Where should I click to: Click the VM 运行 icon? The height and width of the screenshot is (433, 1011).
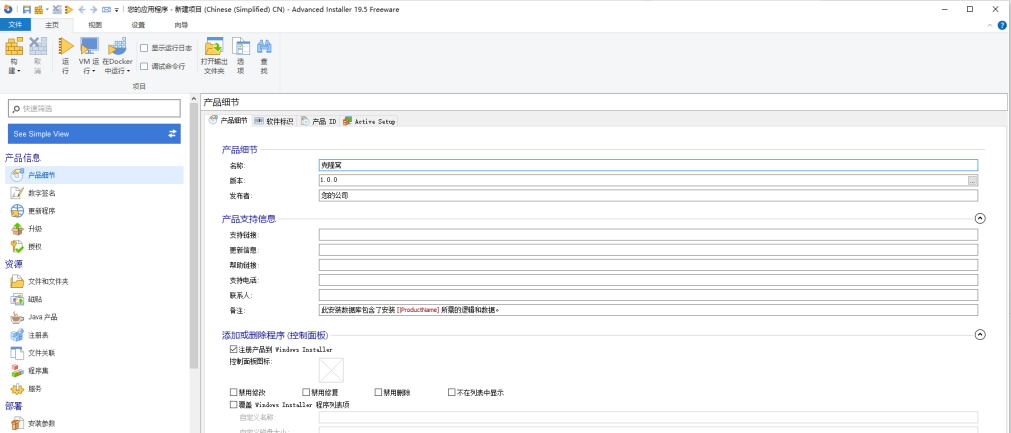(x=89, y=46)
